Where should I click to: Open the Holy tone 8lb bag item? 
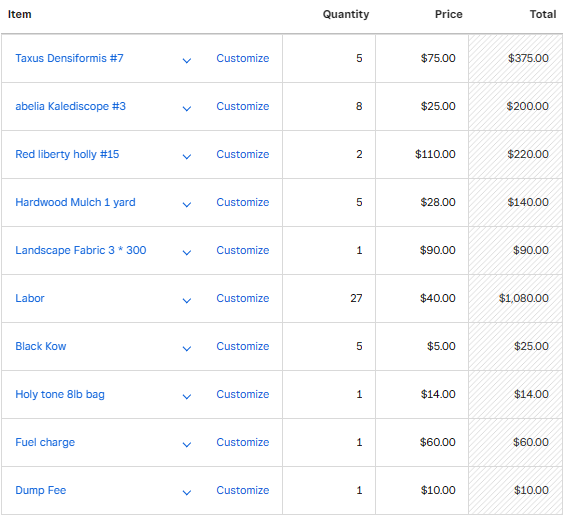coord(60,394)
